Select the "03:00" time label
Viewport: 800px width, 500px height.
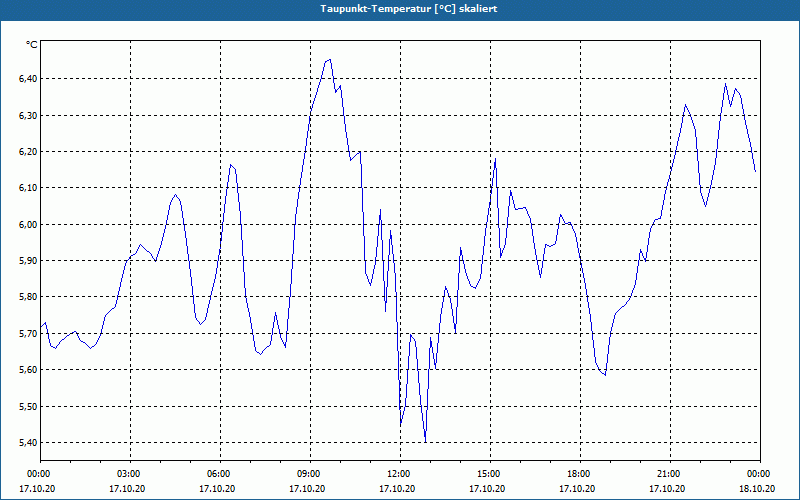click(x=127, y=474)
